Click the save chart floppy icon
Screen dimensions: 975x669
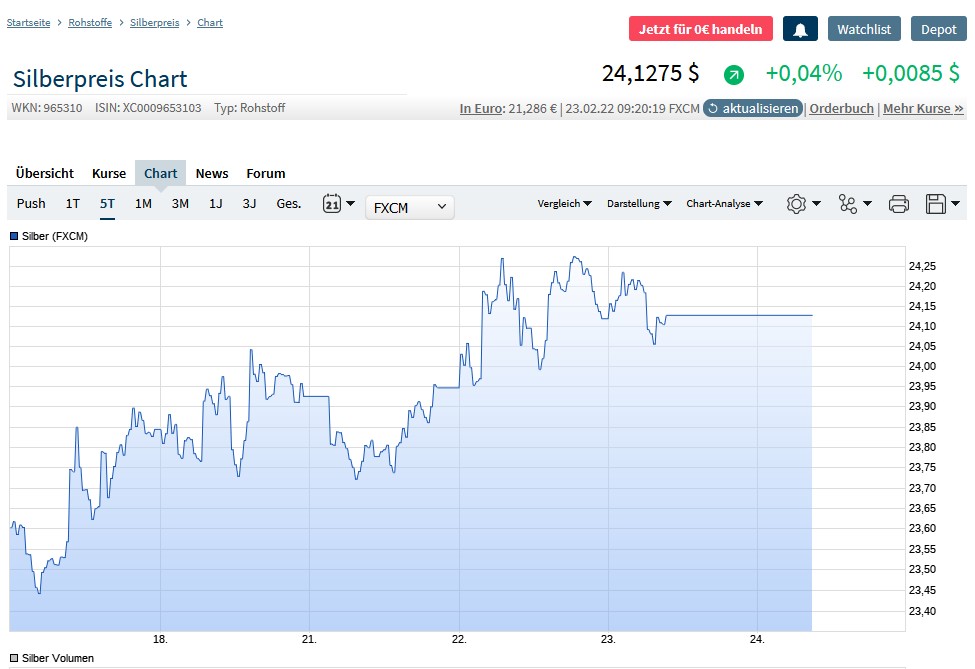click(936, 204)
